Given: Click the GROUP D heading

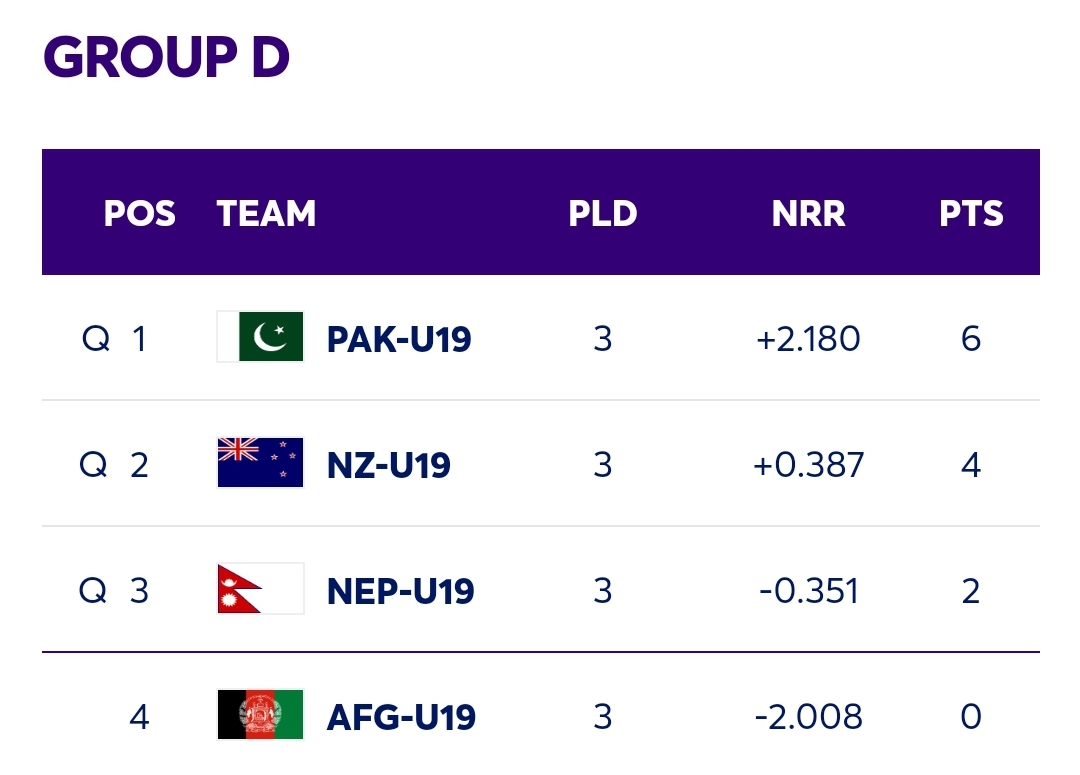Looking at the screenshot, I should pyautogui.click(x=166, y=56).
